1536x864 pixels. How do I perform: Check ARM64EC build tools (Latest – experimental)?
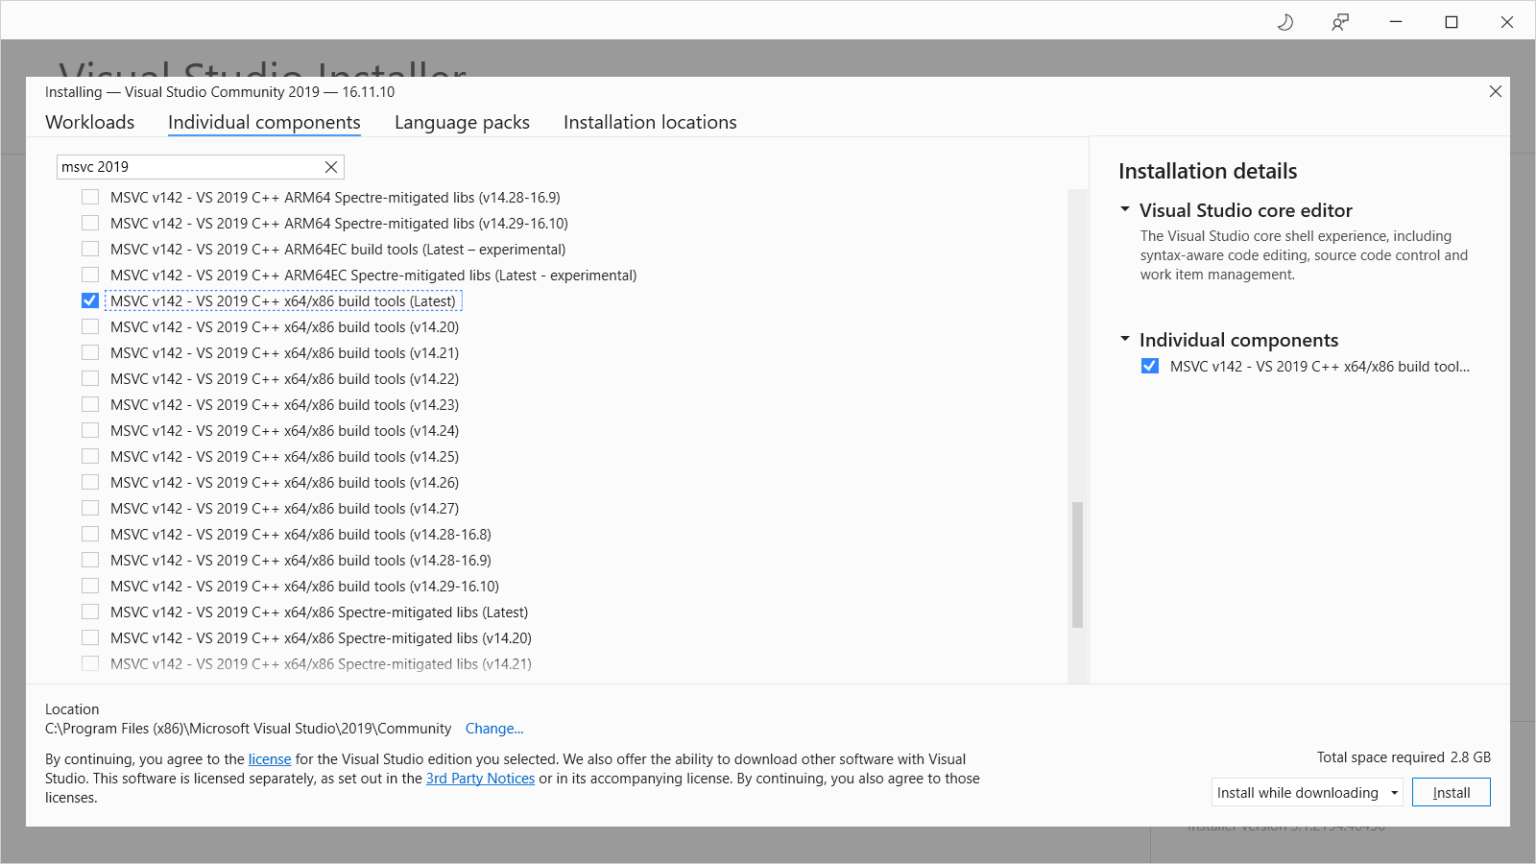(x=90, y=249)
